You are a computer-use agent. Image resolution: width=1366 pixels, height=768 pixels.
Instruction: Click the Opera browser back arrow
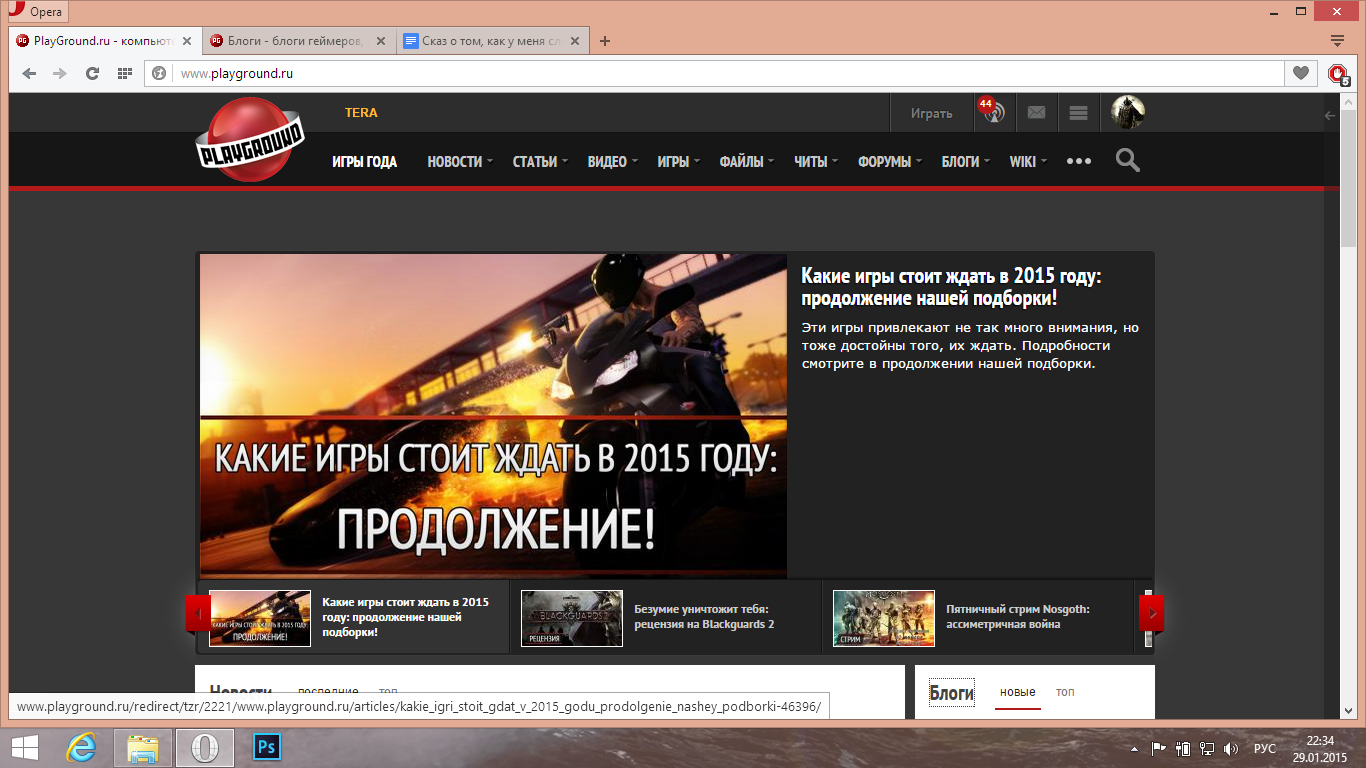pos(29,73)
